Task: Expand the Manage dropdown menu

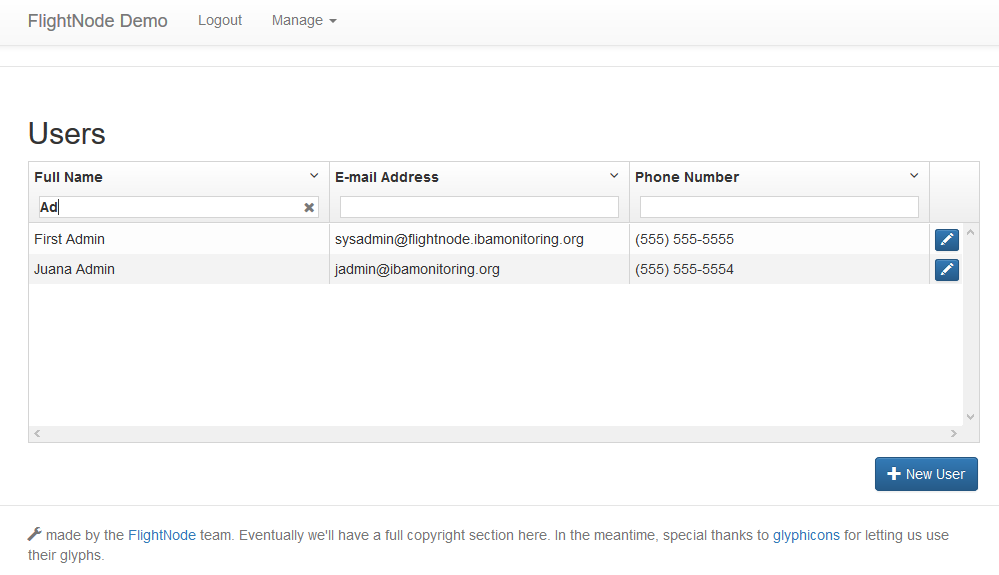Action: tap(304, 20)
